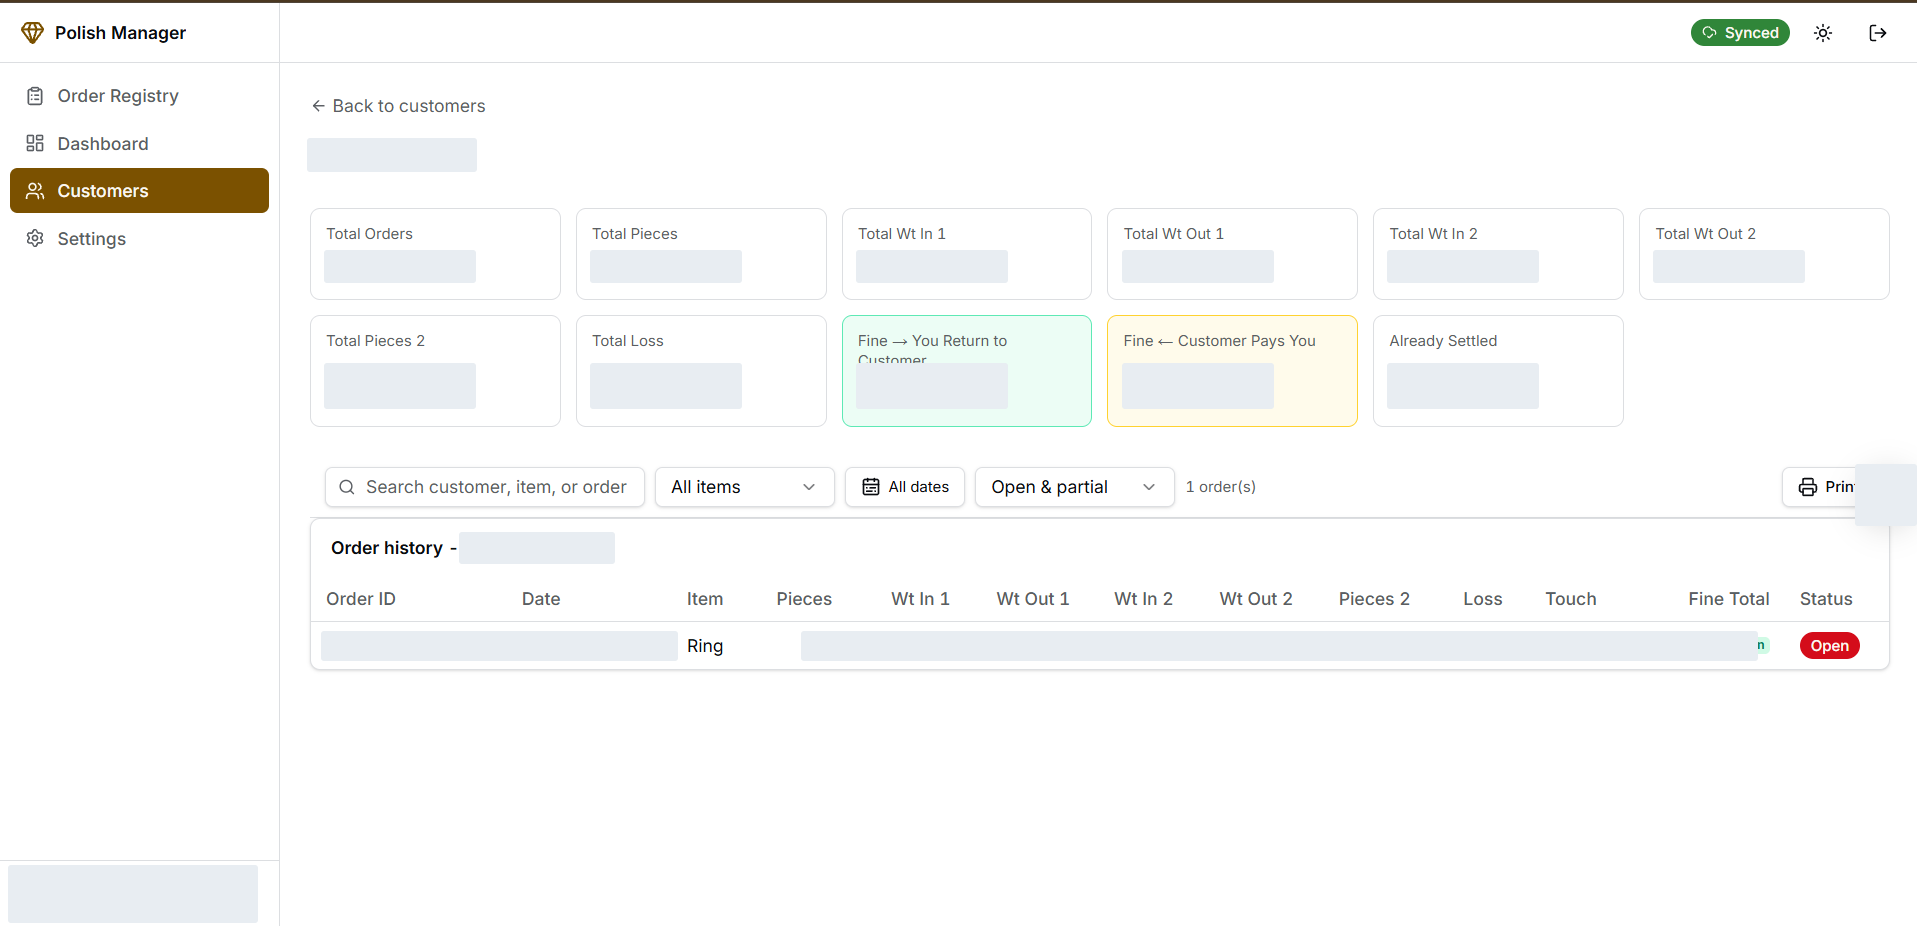
Task: Click the Print button
Action: (1820, 487)
